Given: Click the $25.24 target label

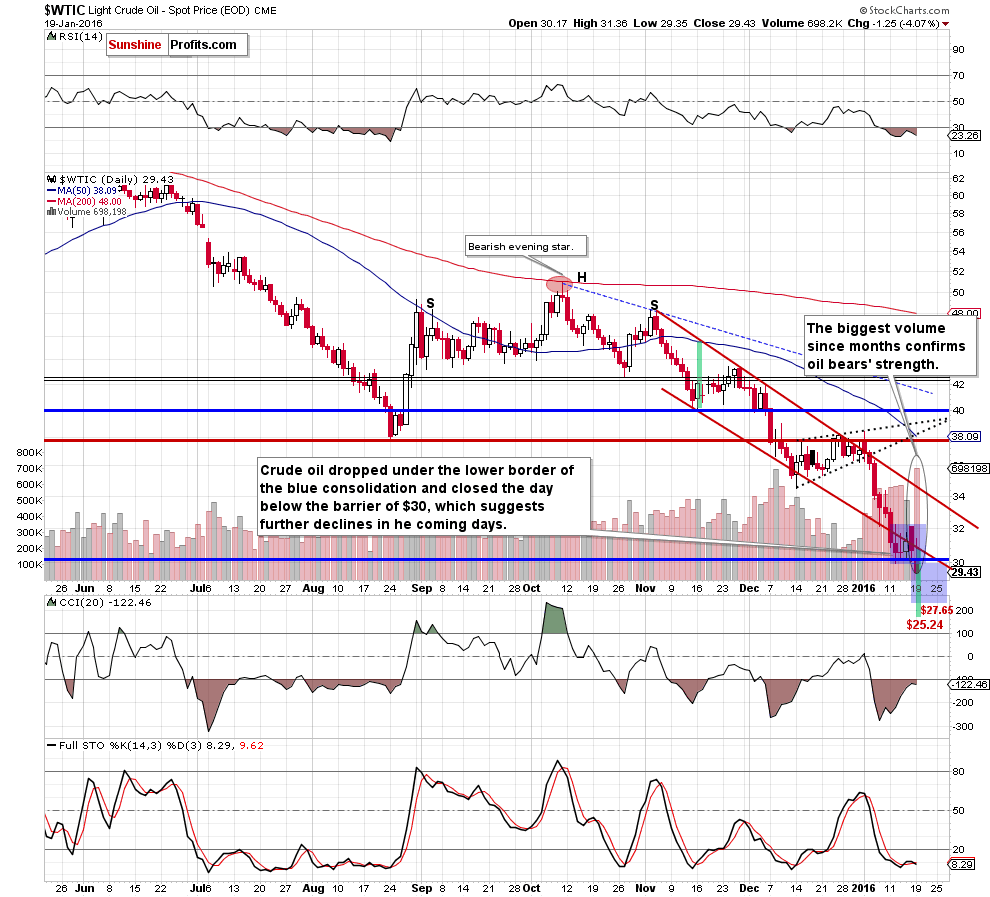Looking at the screenshot, I should pyautogui.click(x=924, y=624).
